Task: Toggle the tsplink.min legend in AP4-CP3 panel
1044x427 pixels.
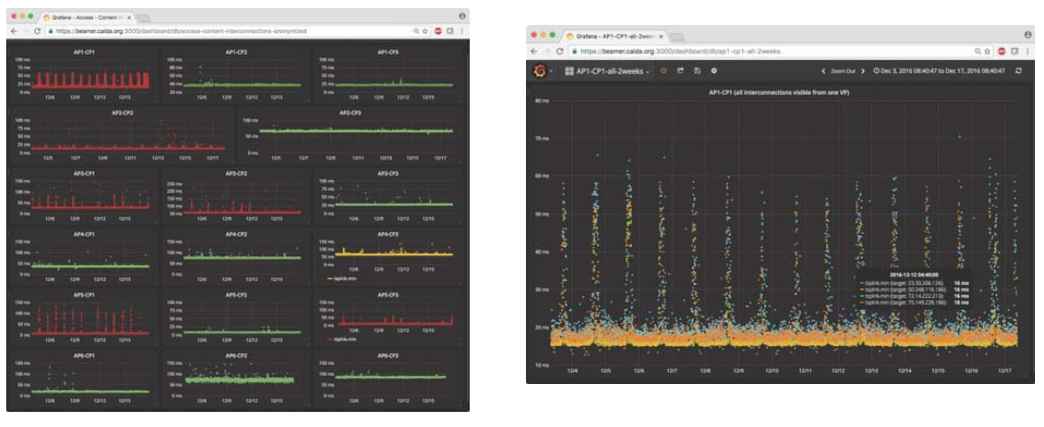Action: click(x=340, y=278)
